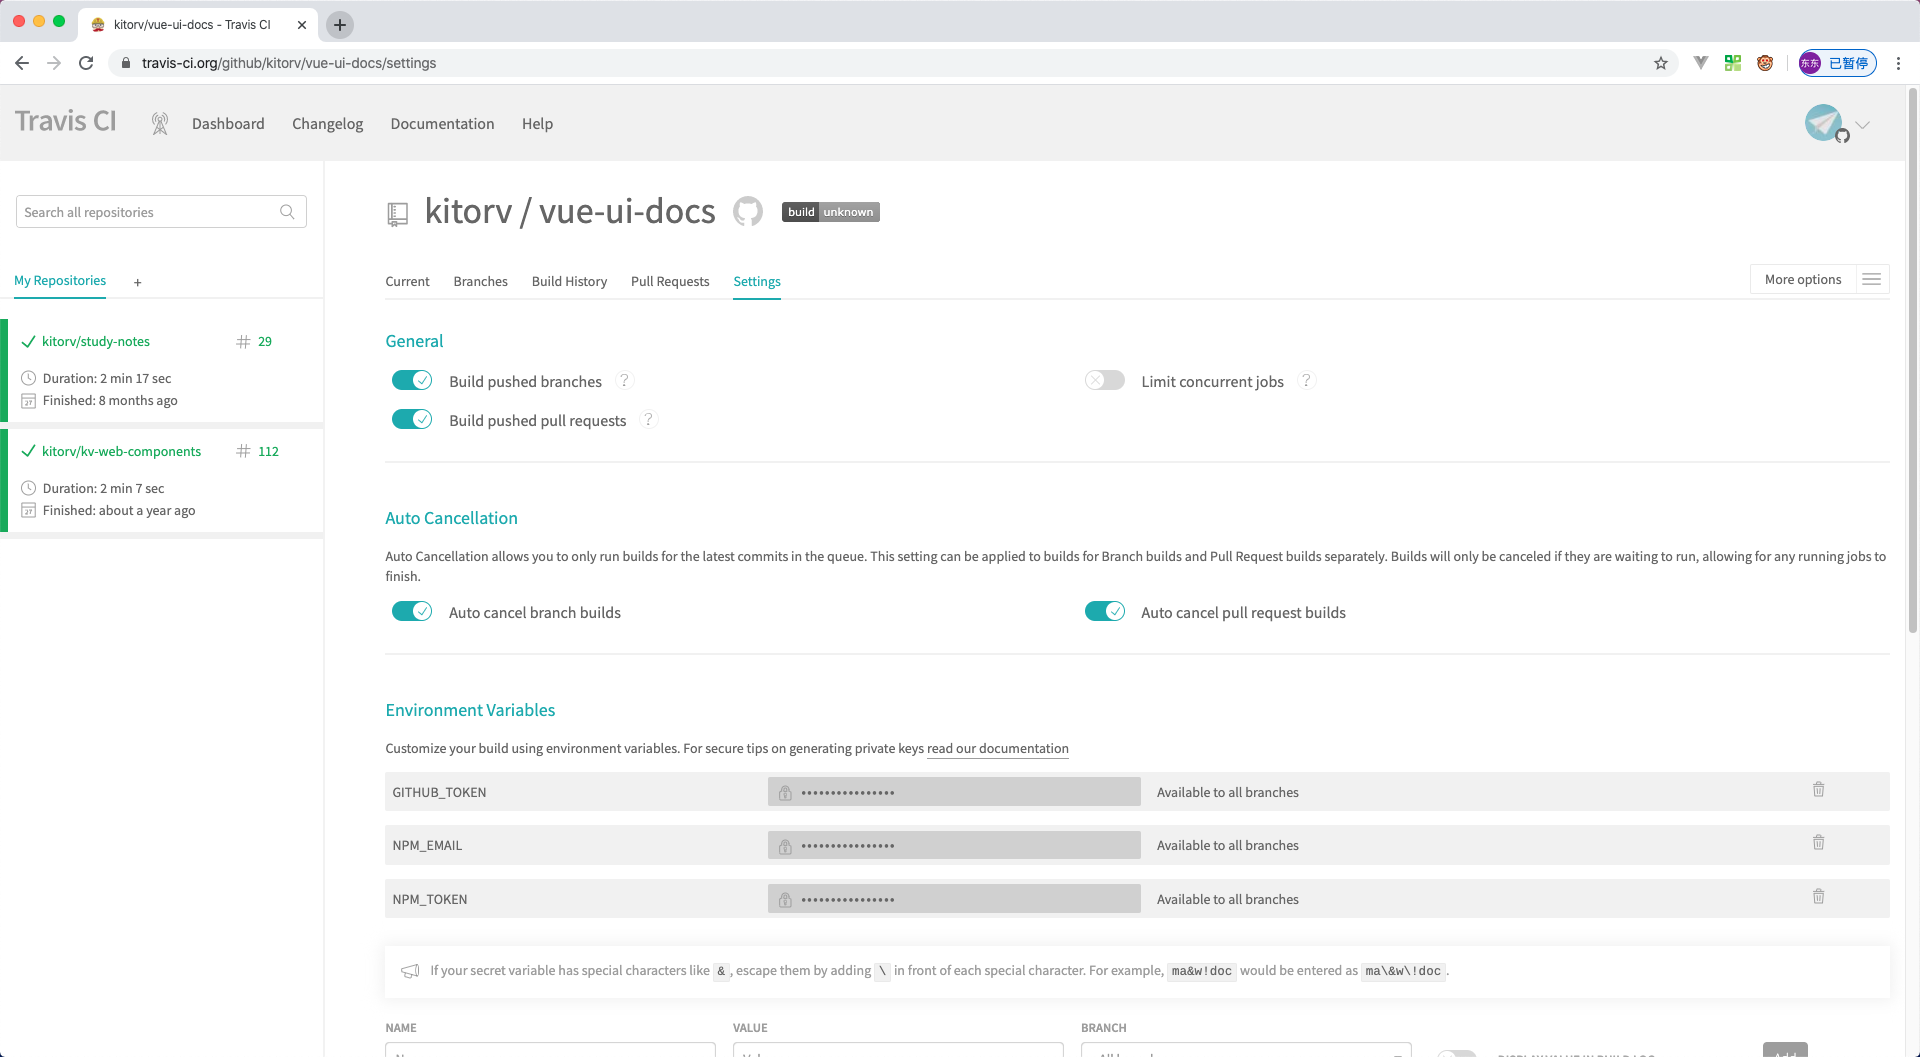Click the GITHUB_TOKEN masked value field
This screenshot has width=1920, height=1057.
tap(954, 792)
